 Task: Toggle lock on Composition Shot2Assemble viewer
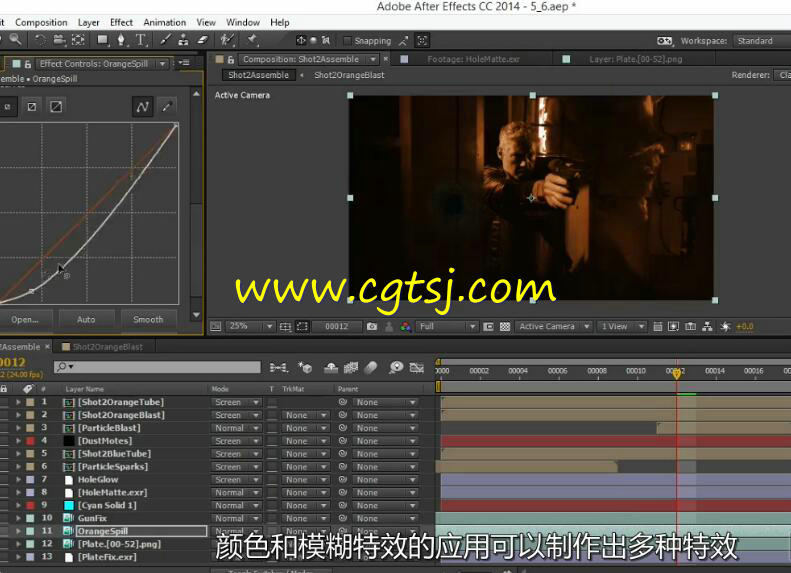[231, 60]
